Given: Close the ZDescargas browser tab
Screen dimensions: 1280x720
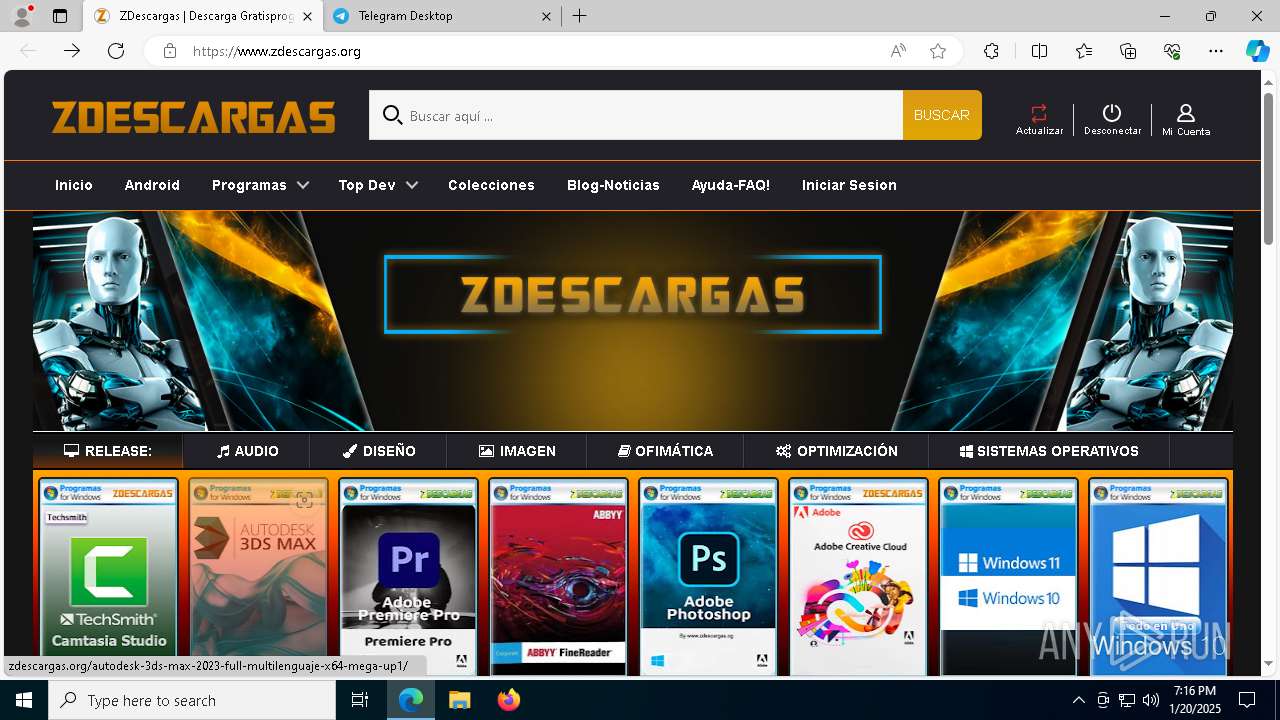Looking at the screenshot, I should [x=307, y=16].
